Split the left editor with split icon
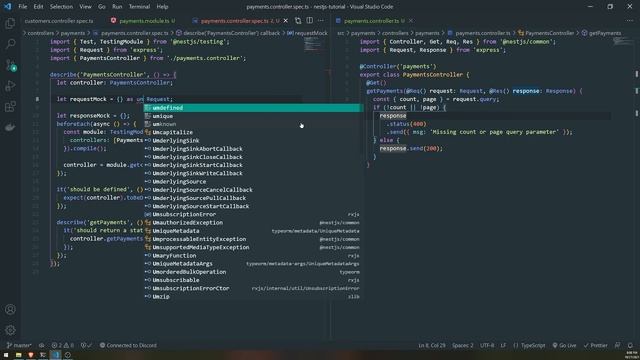 310,20
